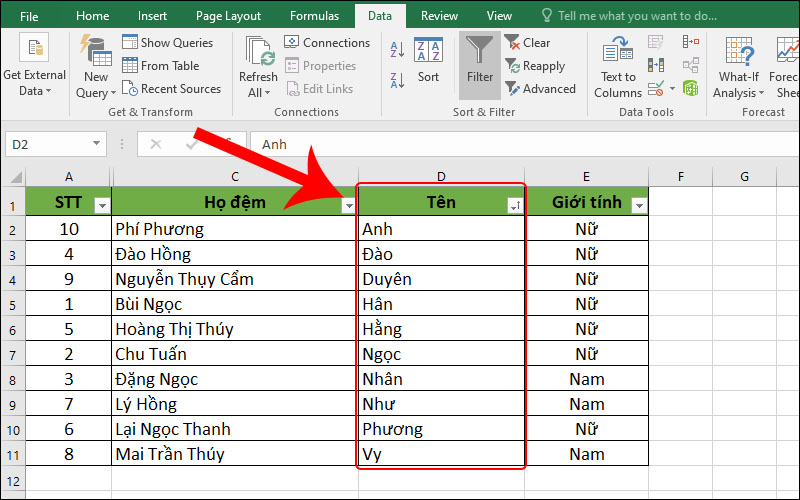Click the Refresh All icon
This screenshot has width=800, height=500.
tap(258, 52)
